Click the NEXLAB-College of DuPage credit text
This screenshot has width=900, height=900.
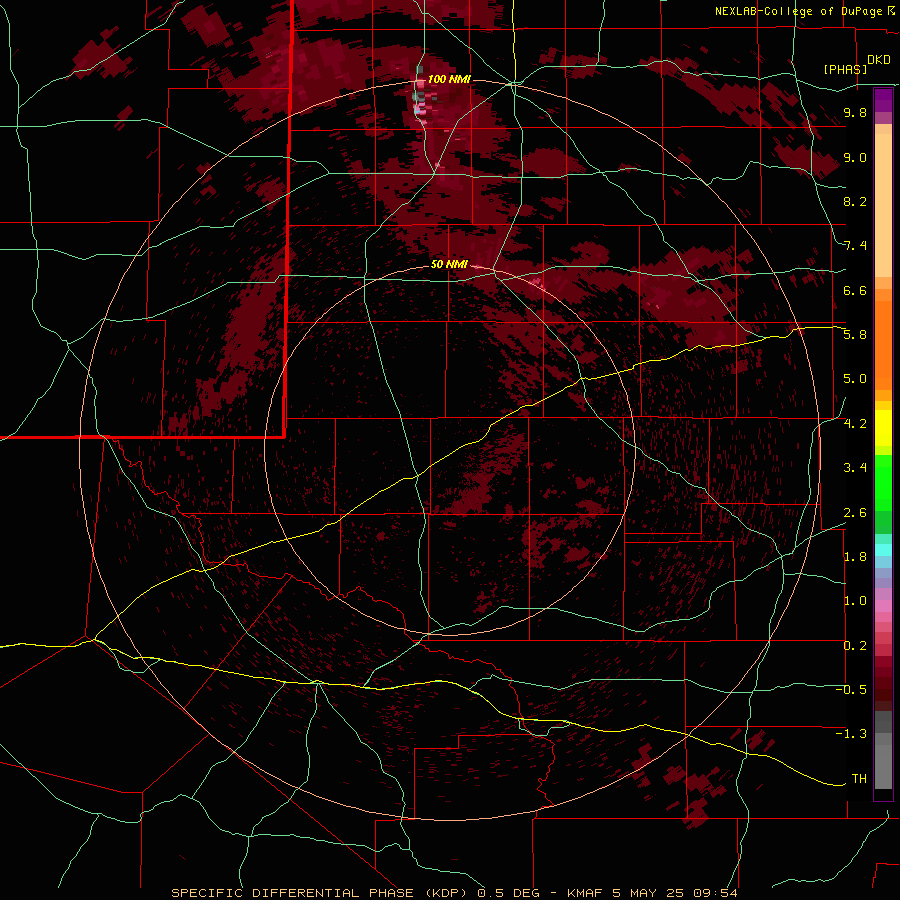click(x=798, y=11)
